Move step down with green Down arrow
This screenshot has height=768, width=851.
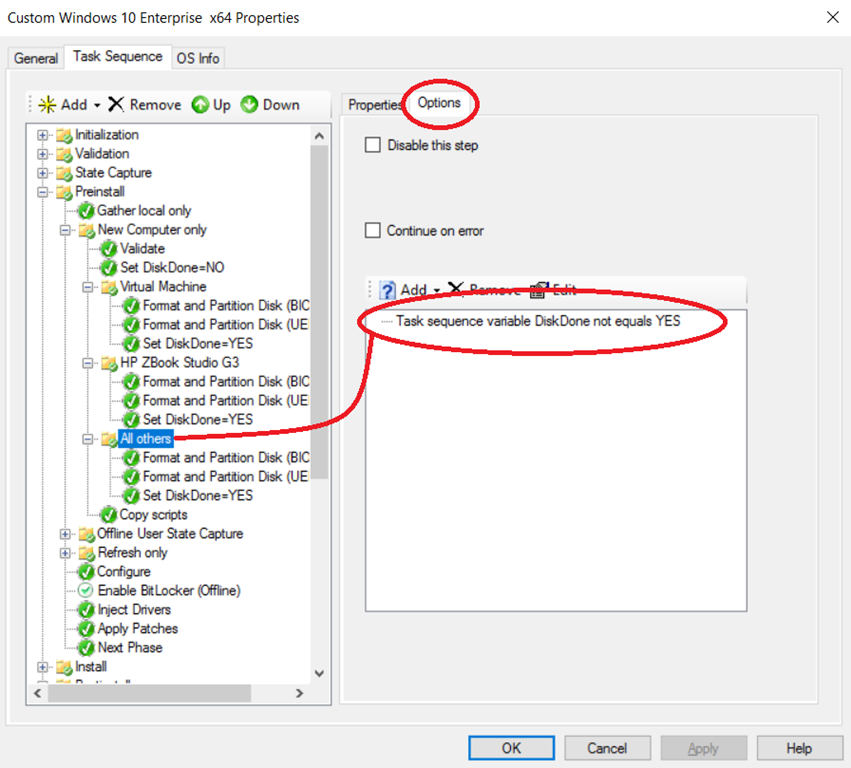point(249,105)
